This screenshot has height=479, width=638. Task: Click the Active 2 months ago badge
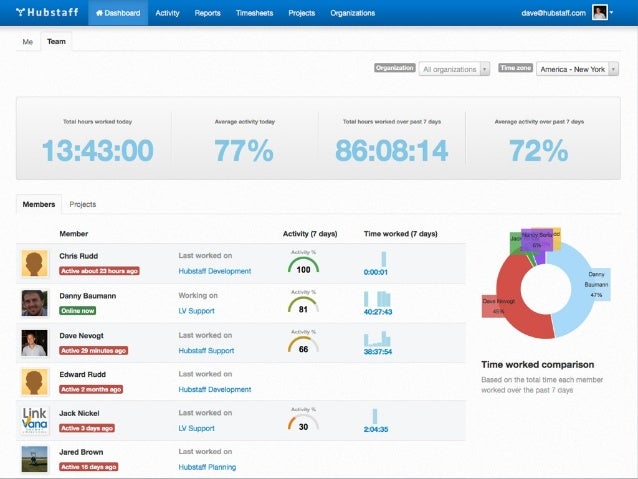[91, 389]
